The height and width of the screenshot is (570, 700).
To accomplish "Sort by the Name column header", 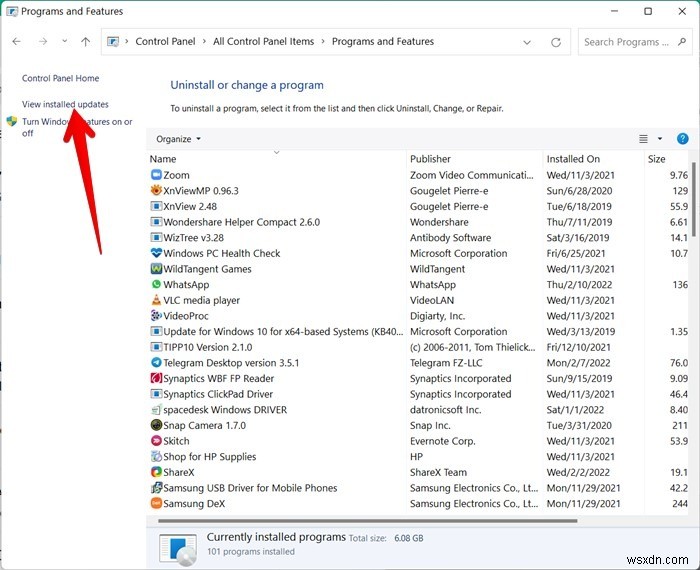I will click(x=163, y=159).
